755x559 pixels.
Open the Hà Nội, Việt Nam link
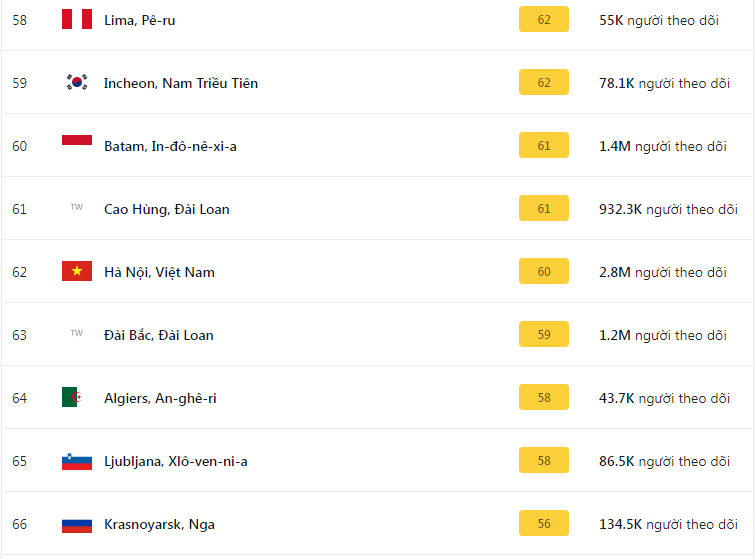pos(159,272)
